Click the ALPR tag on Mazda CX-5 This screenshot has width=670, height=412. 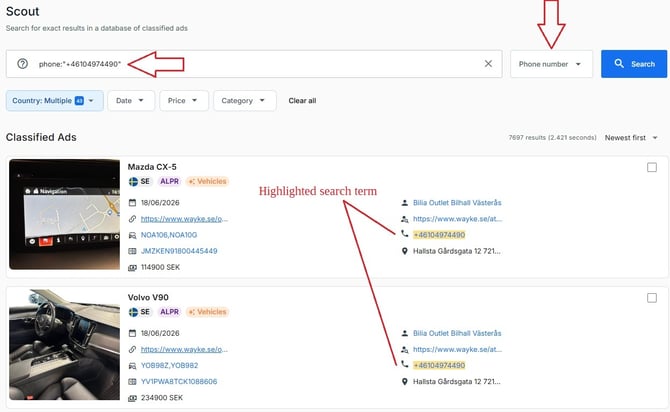click(169, 181)
